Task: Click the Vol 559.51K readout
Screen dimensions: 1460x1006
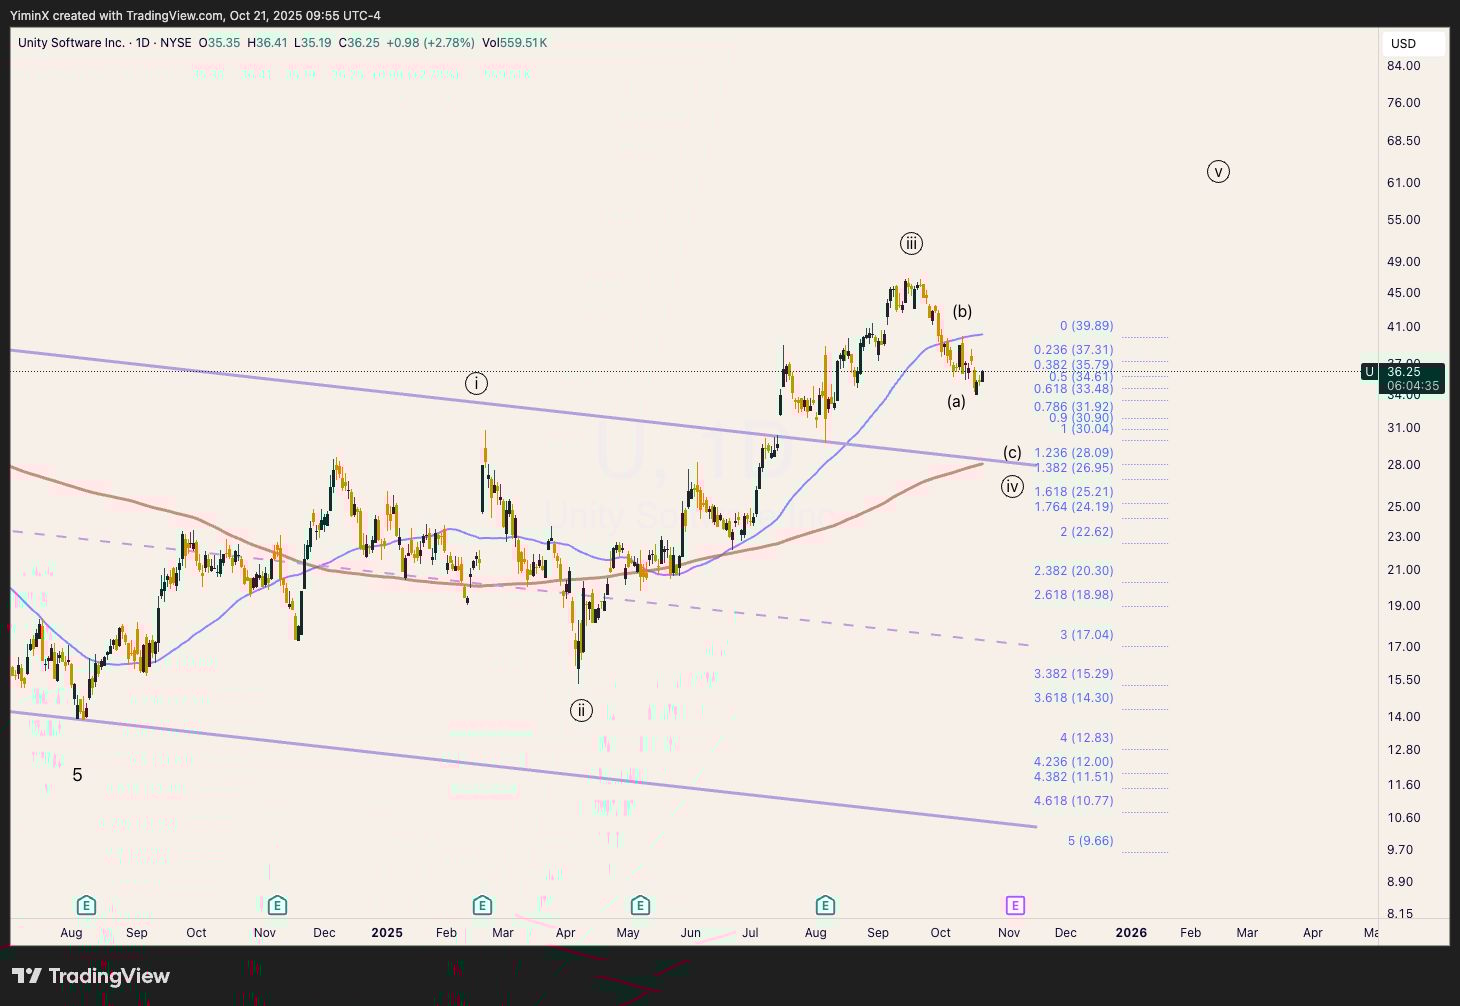Action: click(x=514, y=43)
